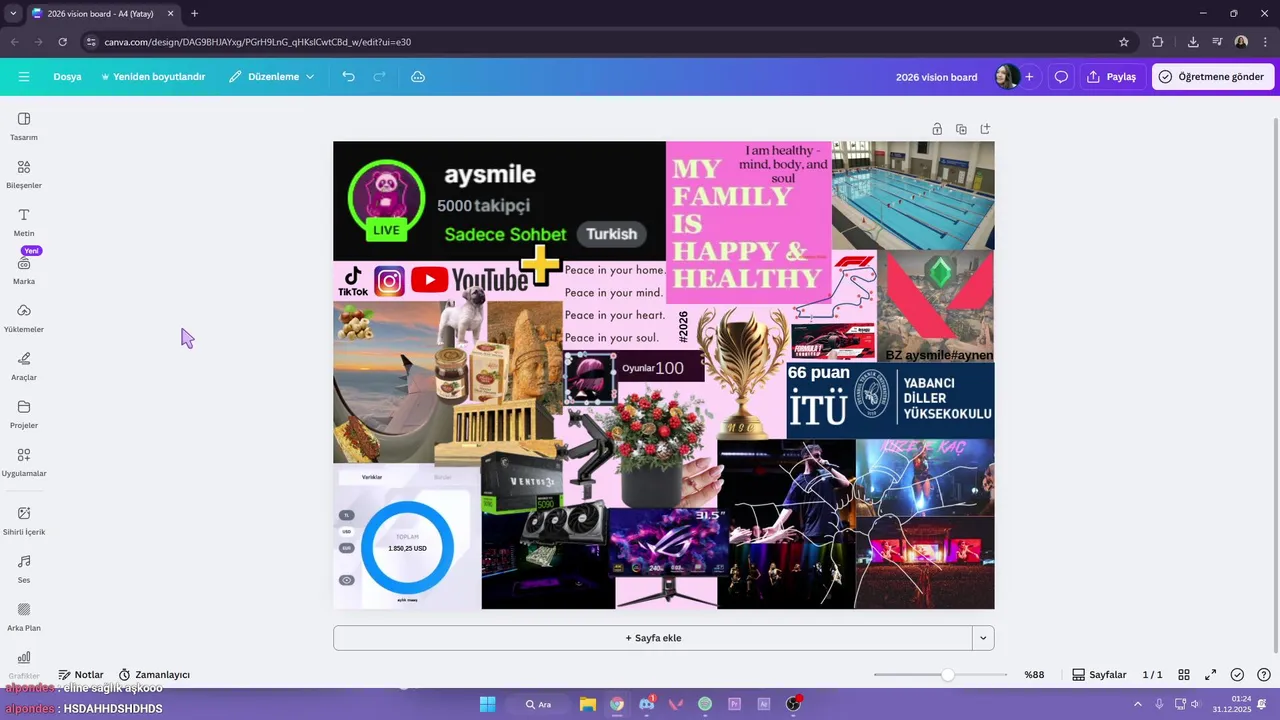This screenshot has height=720, width=1280.
Task: Click Öğretmene gönder button
Action: coord(1211,77)
